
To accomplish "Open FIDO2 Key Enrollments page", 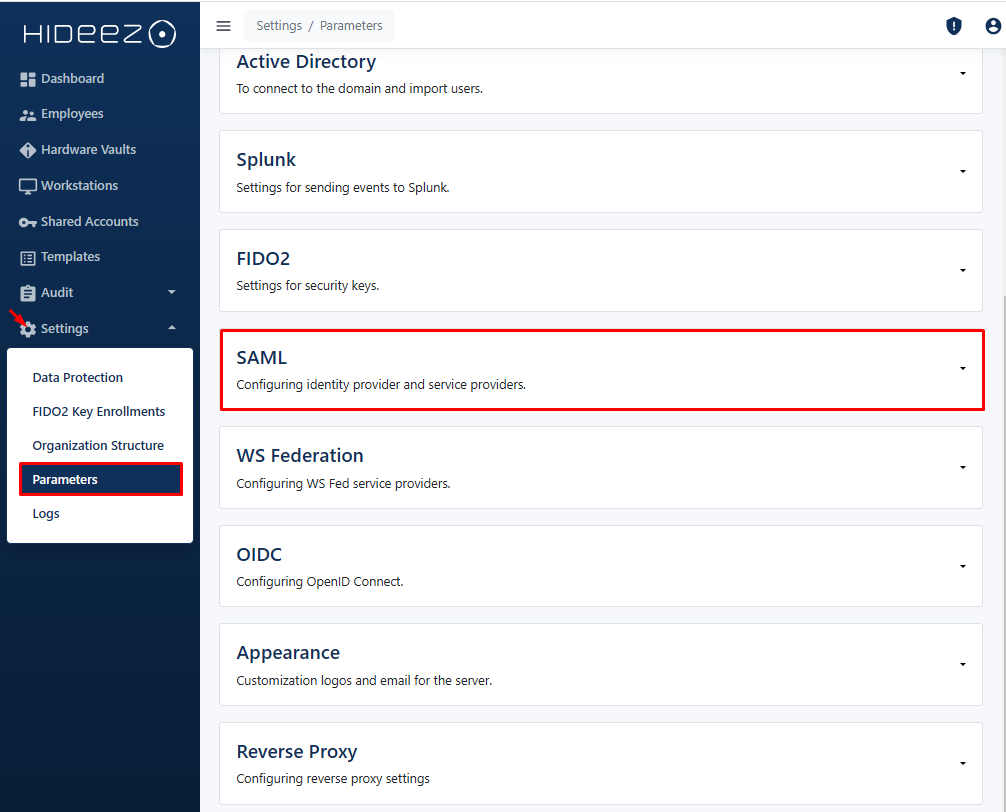I will (x=99, y=411).
